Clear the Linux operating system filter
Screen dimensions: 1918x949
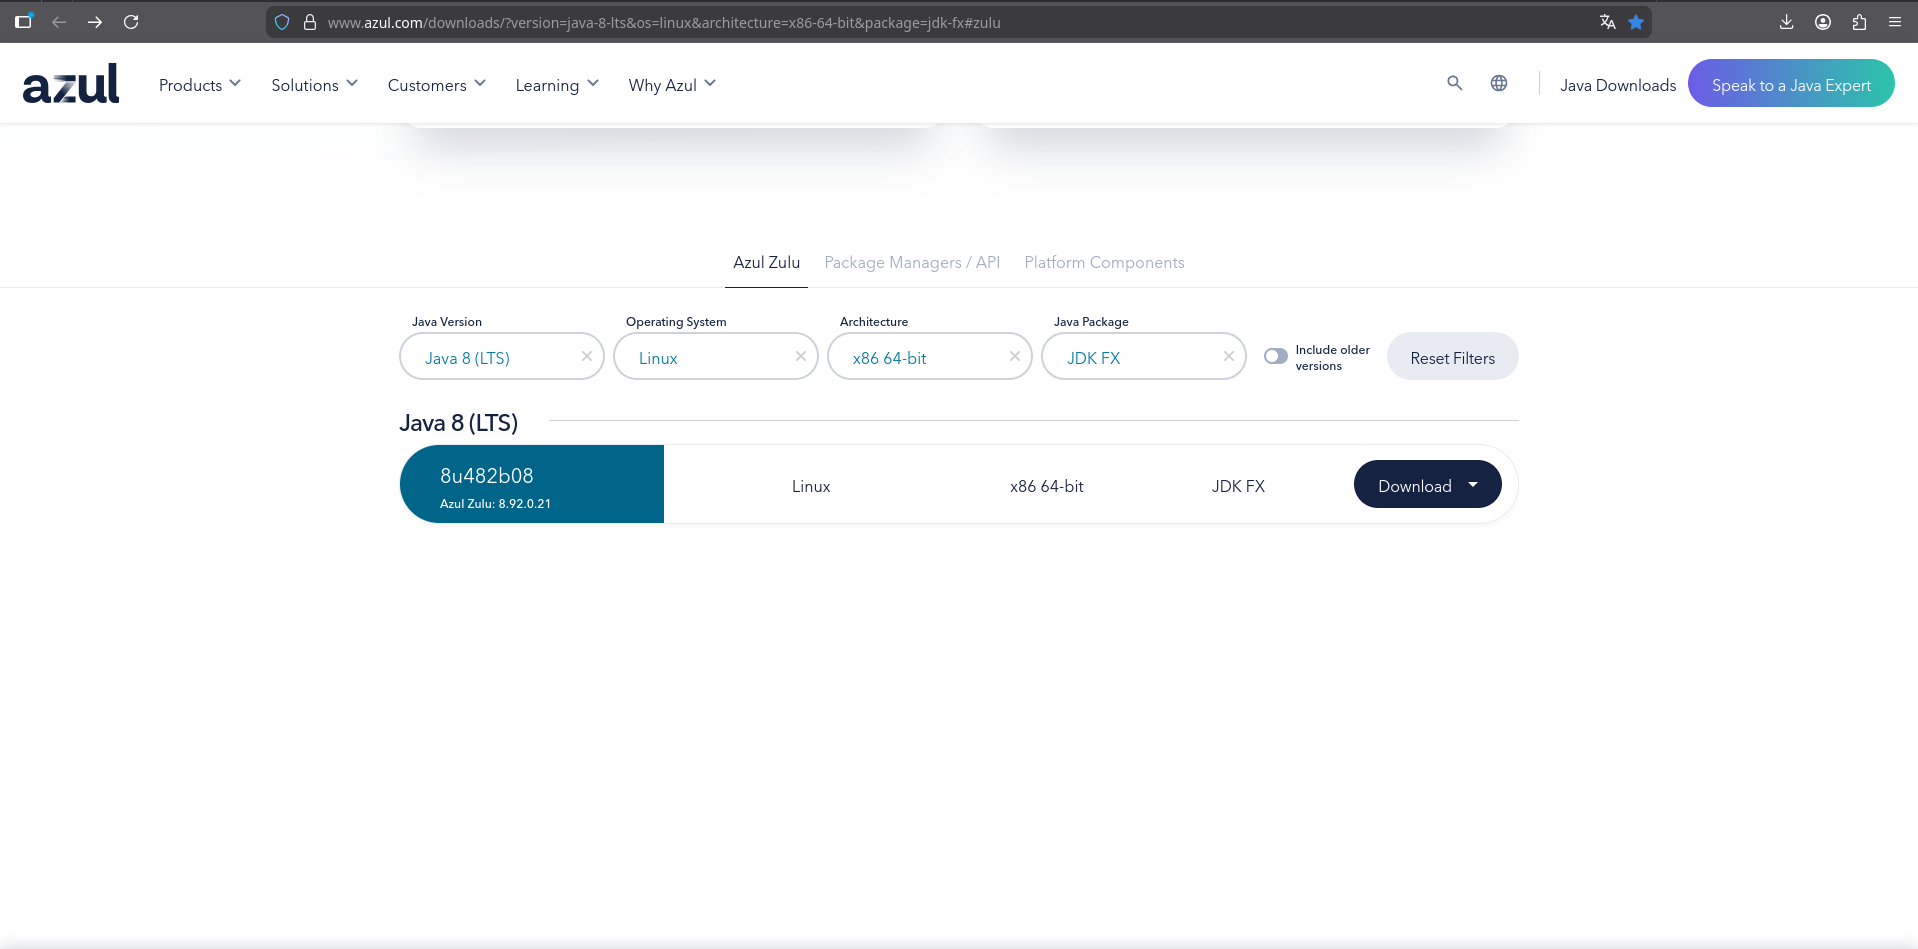[801, 356]
